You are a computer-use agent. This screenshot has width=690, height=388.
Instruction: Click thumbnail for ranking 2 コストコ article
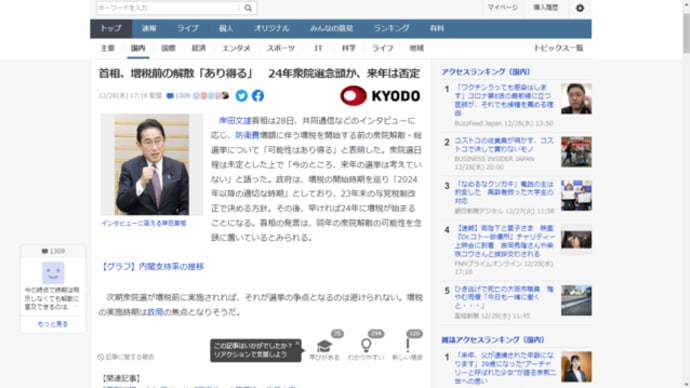point(576,152)
